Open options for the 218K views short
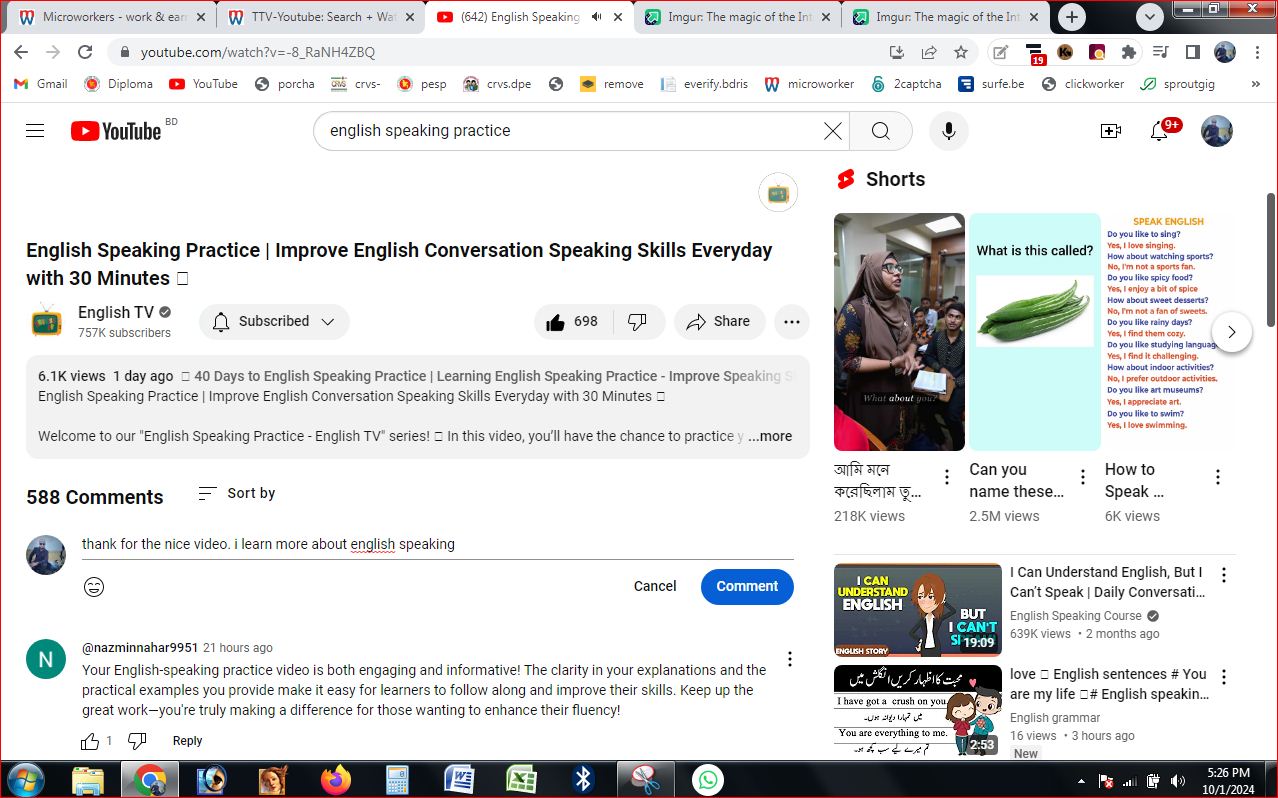The height and width of the screenshot is (798, 1278). [947, 477]
